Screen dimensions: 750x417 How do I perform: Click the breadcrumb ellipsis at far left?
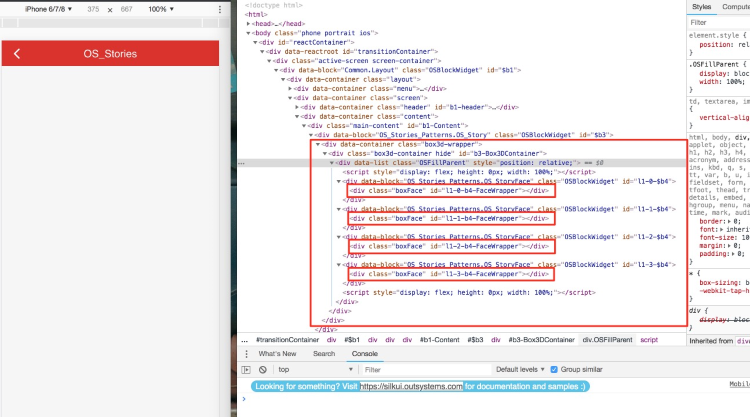[245, 340]
